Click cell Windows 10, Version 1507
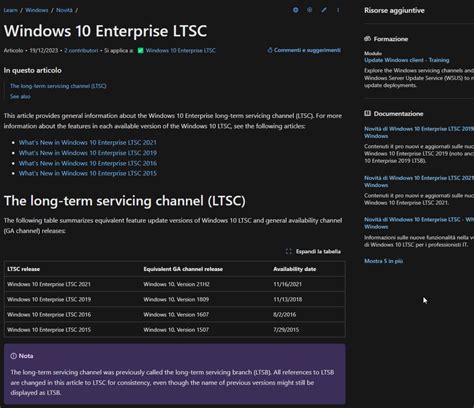Screen dimensions: 474x408 (176, 330)
